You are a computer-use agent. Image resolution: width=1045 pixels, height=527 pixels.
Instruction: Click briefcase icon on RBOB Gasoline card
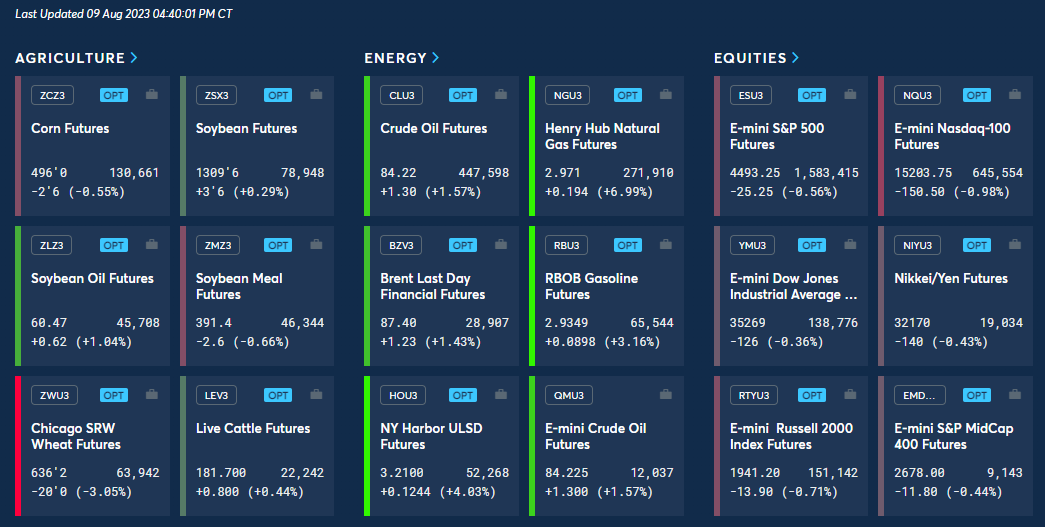click(x=666, y=245)
